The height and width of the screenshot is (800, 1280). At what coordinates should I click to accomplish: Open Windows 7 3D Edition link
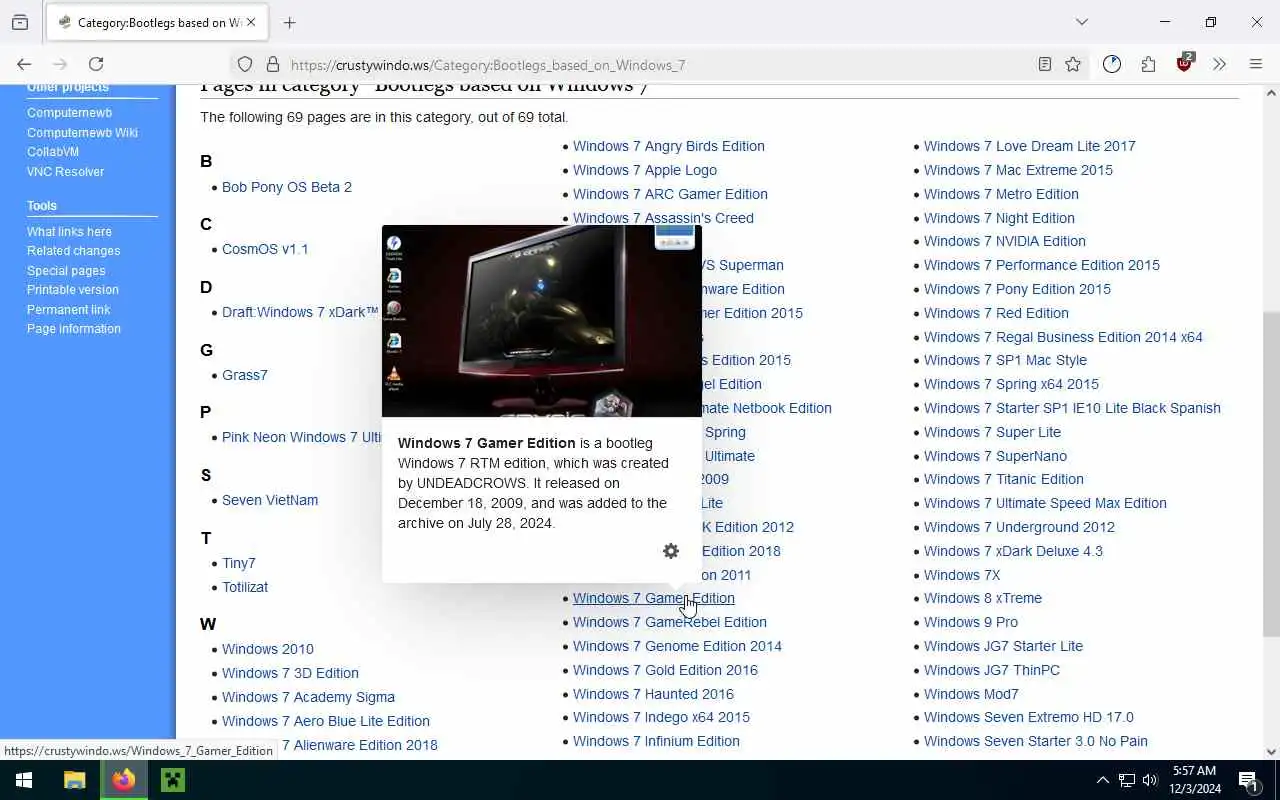point(290,673)
